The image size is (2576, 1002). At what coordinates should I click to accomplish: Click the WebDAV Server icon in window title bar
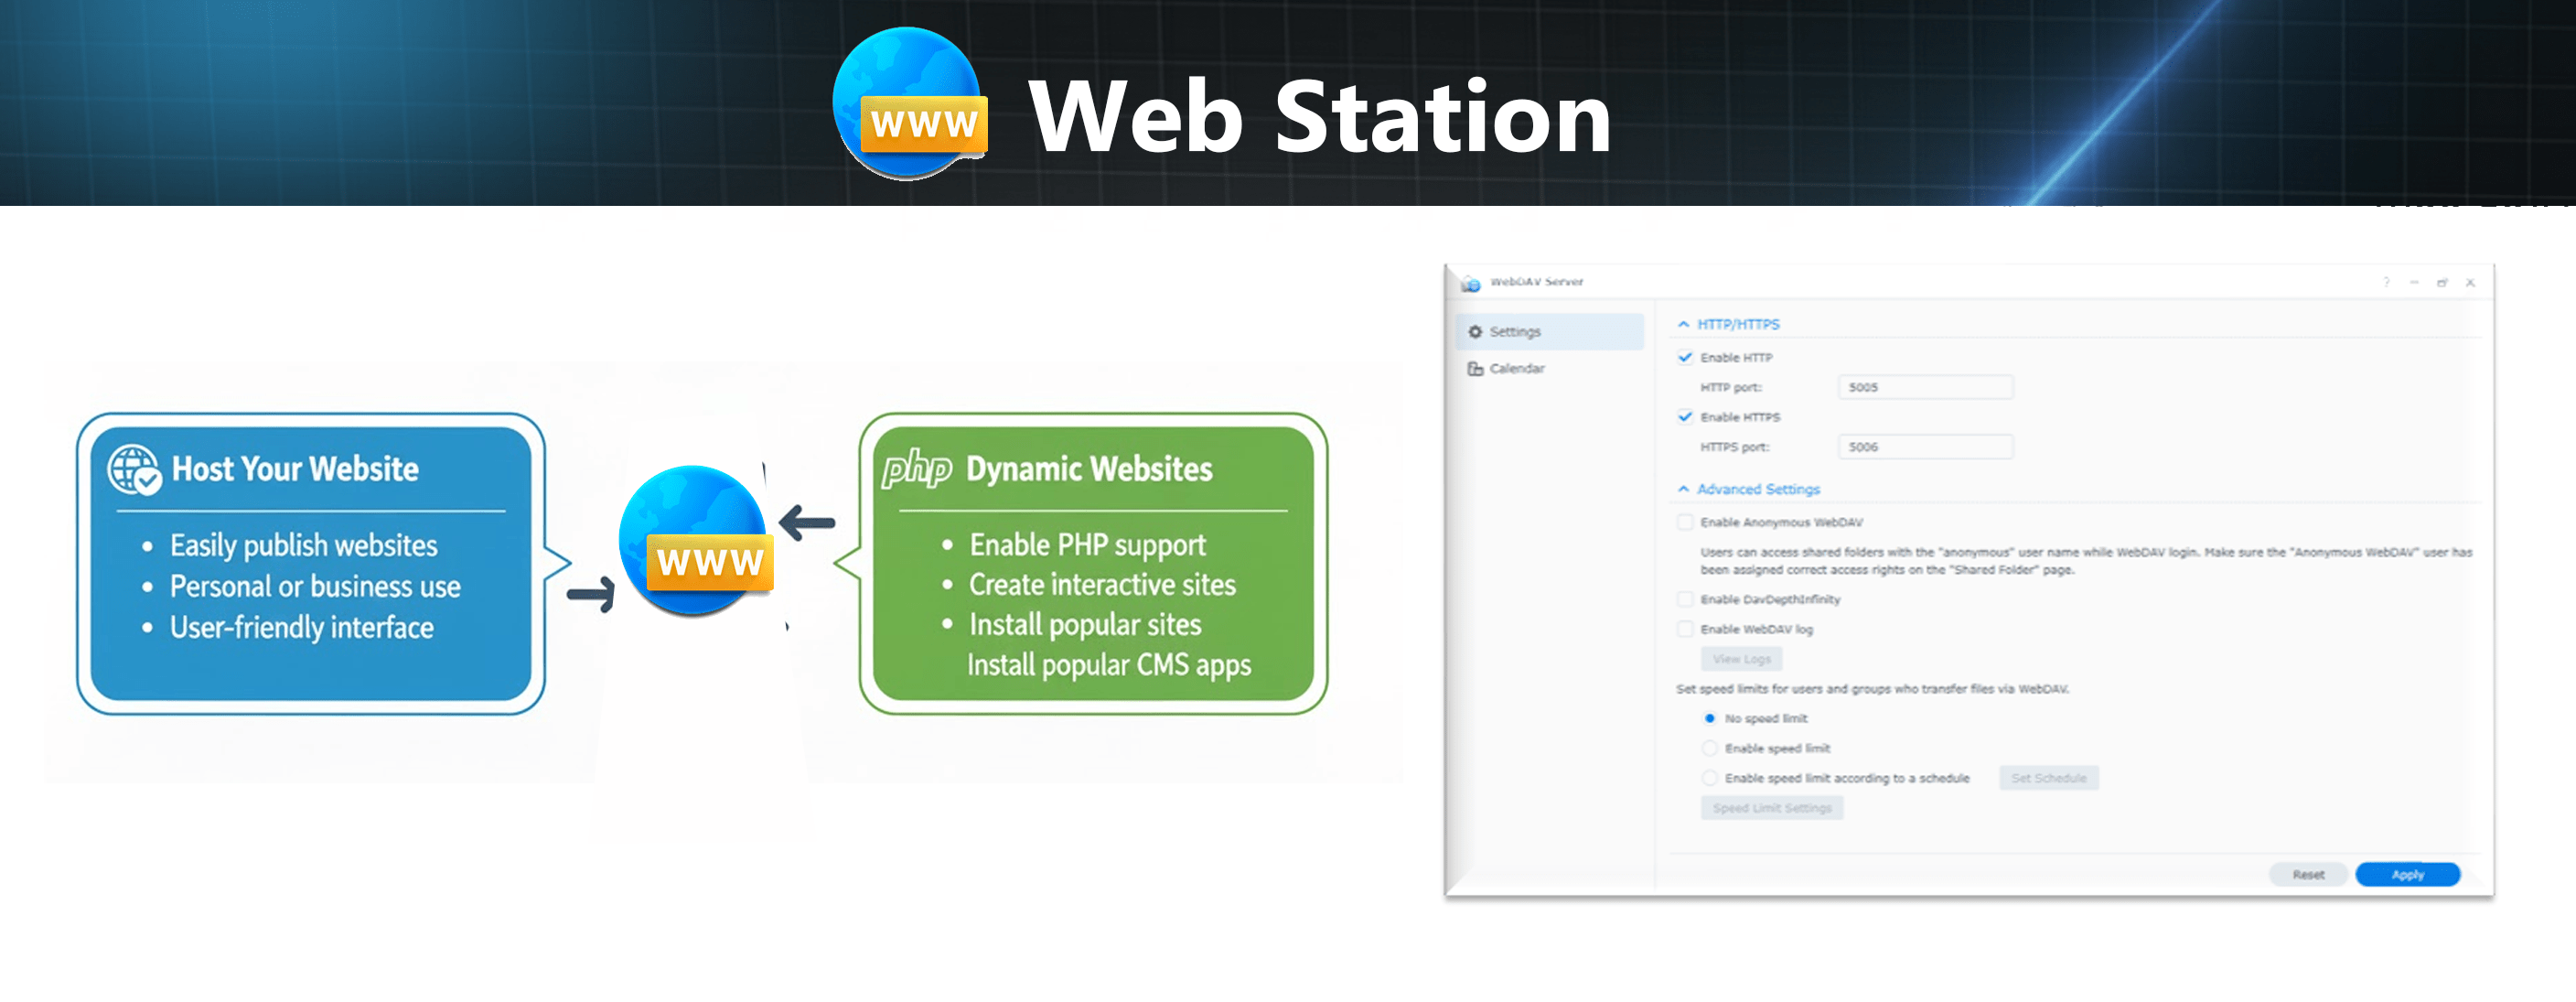coord(1470,282)
